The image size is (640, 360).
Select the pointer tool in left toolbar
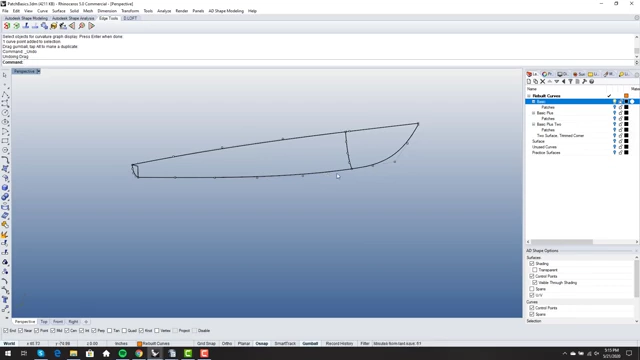pos(5,75)
